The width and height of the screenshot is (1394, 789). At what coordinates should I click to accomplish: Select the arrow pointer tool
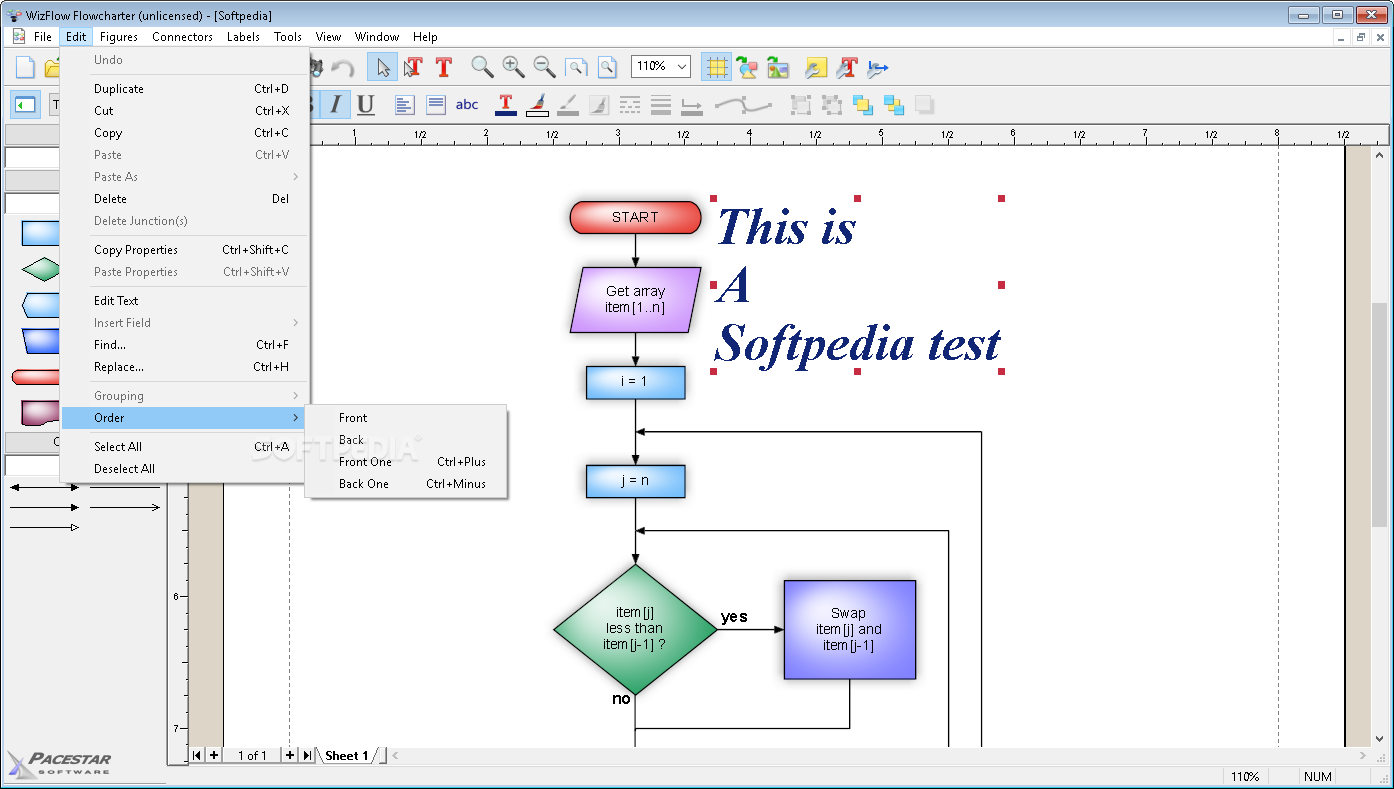pos(381,67)
